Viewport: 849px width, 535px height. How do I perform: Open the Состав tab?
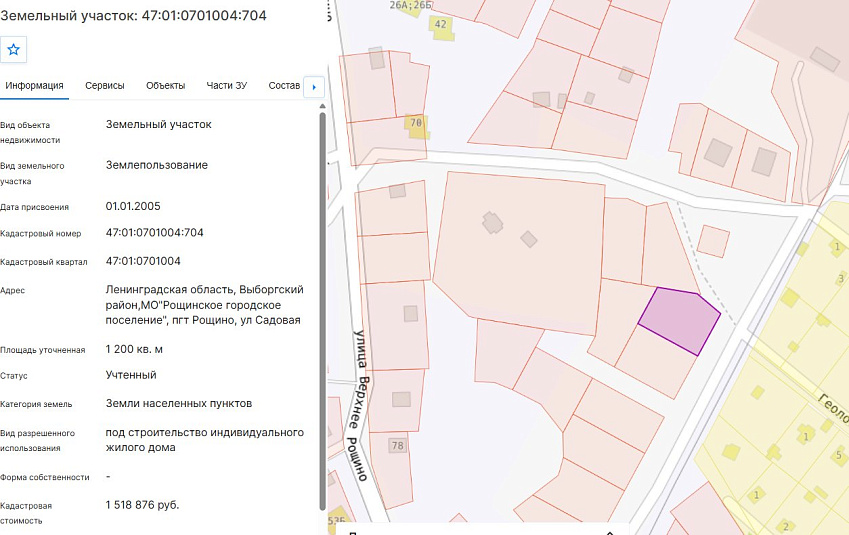click(x=284, y=86)
